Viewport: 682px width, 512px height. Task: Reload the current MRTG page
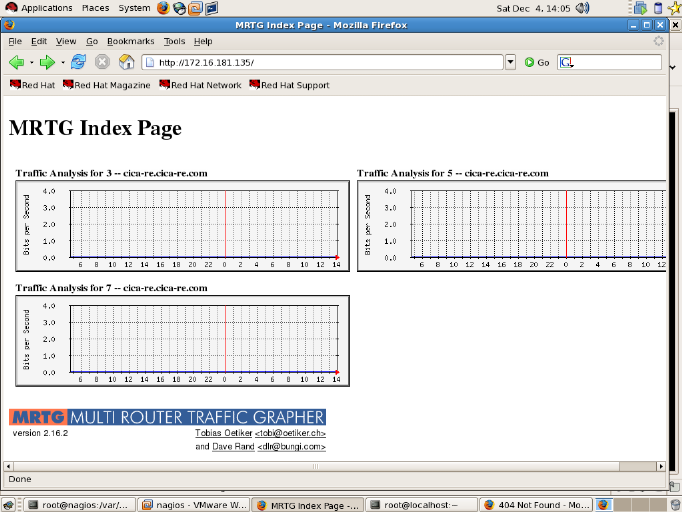78,62
